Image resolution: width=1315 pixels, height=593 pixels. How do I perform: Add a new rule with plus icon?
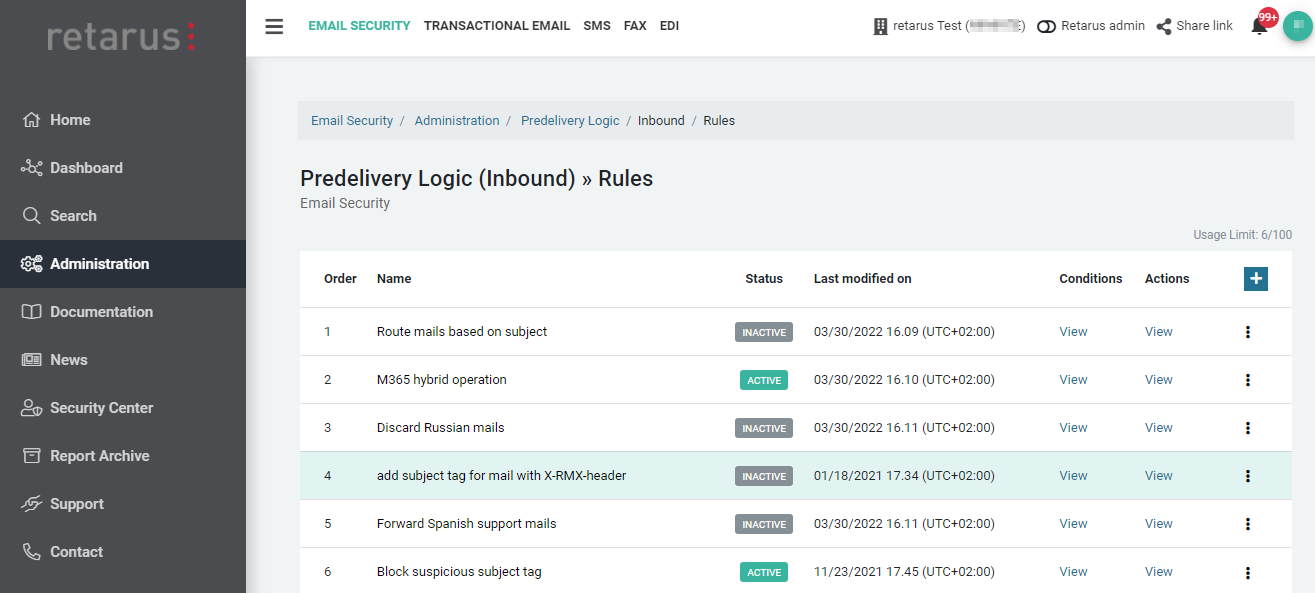pos(1255,279)
